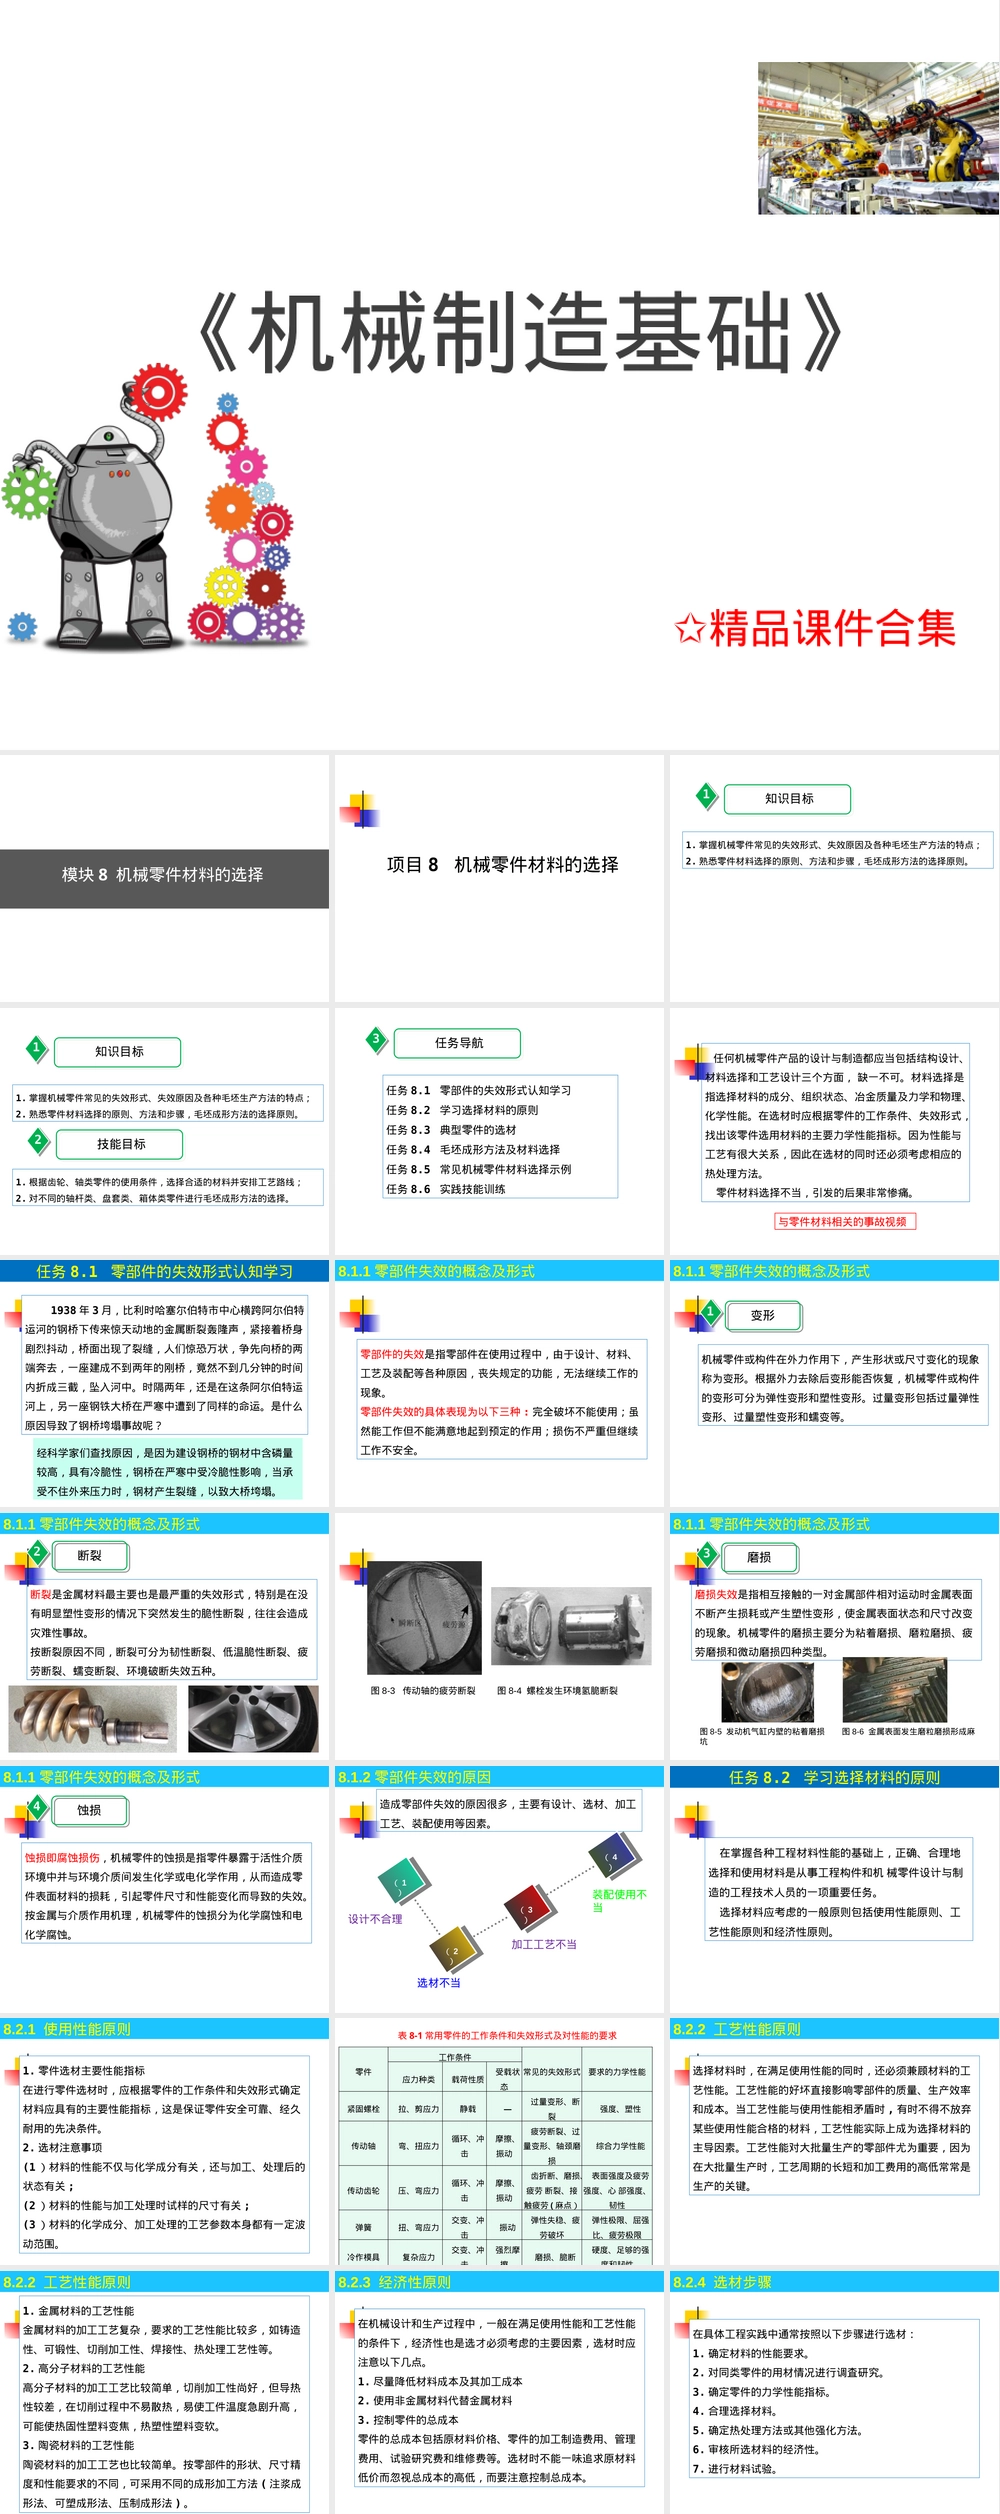Select 任务 8.5 常见机械零件材料选择示例
The image size is (1000, 2514).
(478, 1169)
